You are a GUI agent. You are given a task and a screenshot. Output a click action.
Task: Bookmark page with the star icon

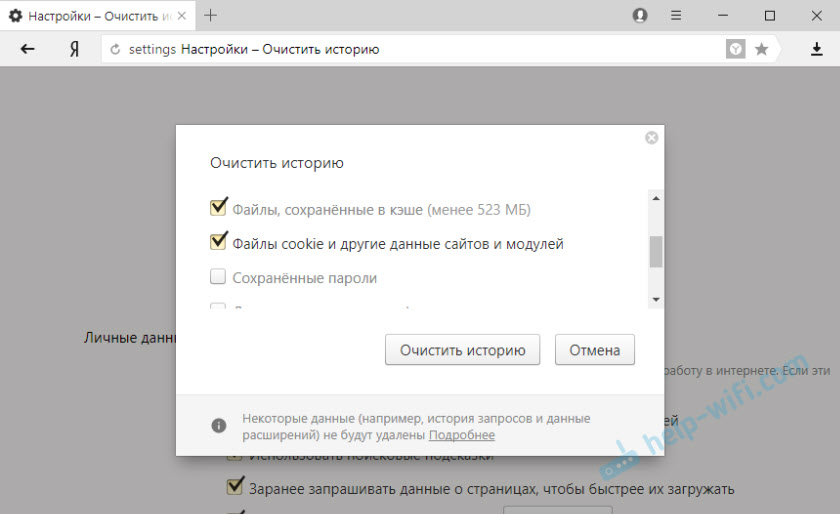[x=761, y=49]
